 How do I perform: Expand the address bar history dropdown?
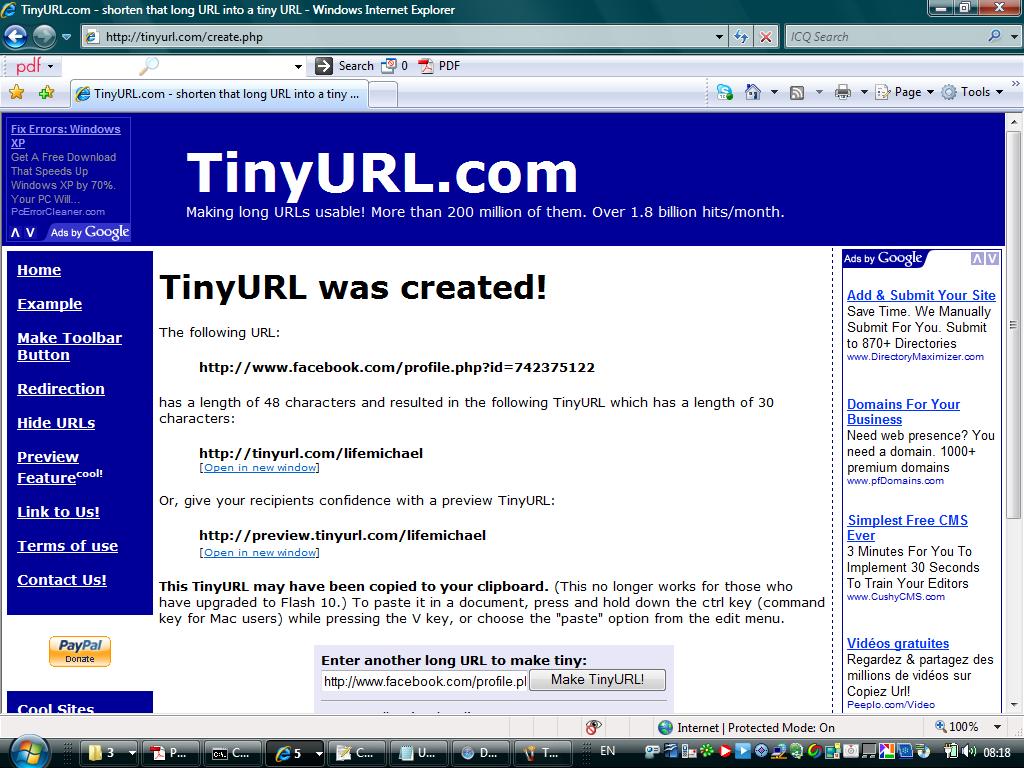[719, 37]
